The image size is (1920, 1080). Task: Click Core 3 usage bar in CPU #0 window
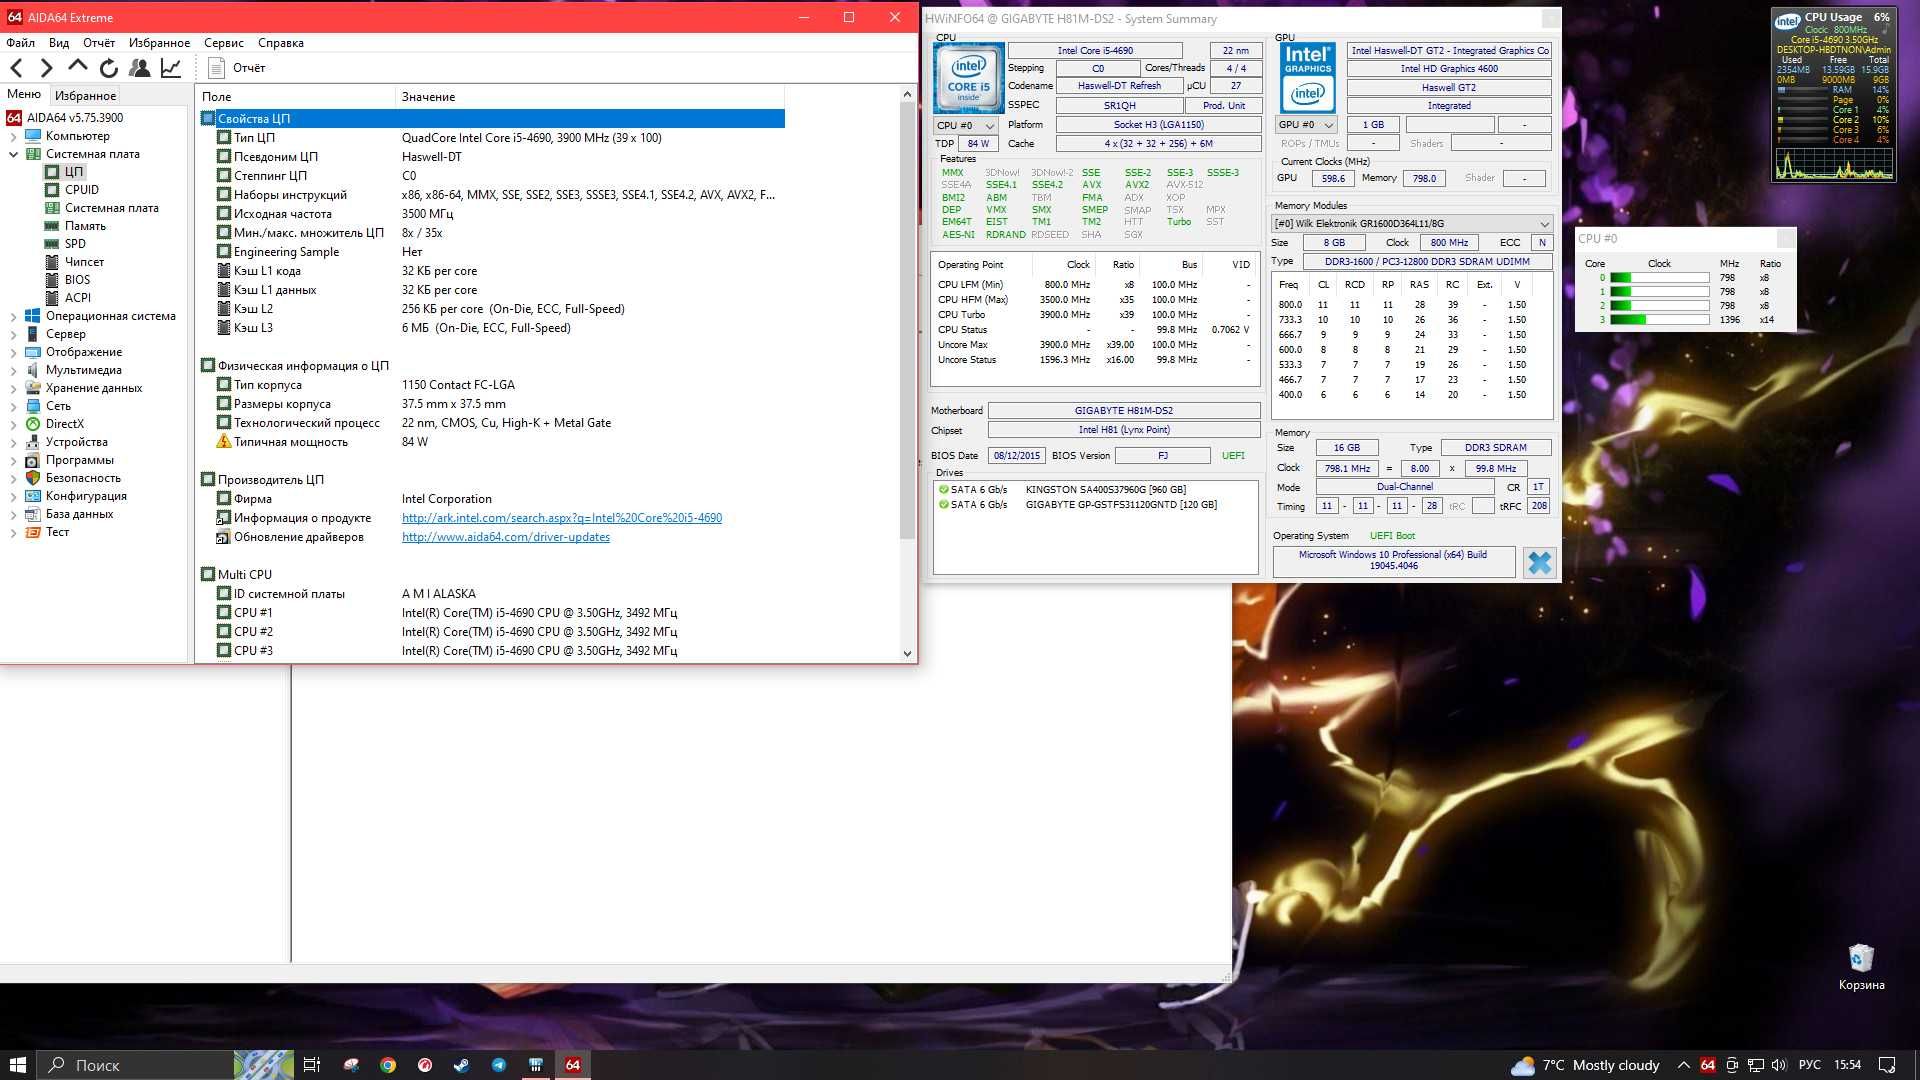[x=1659, y=320]
